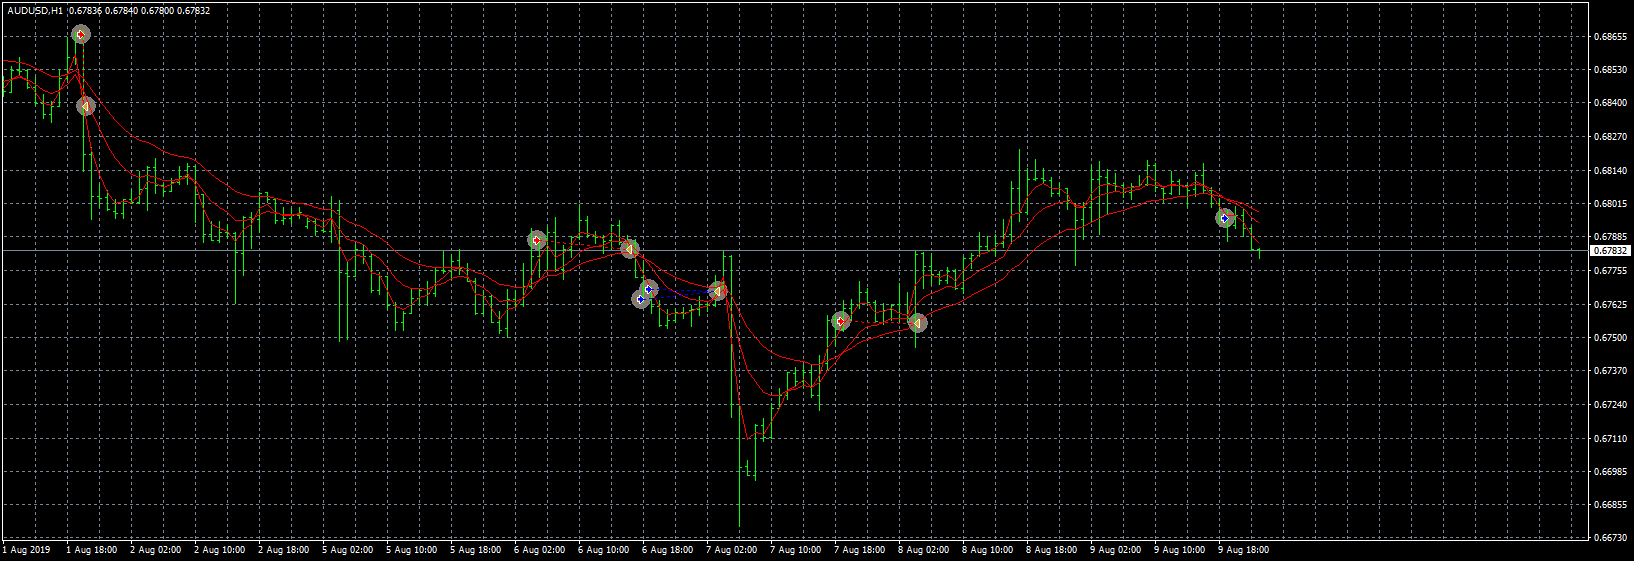Click the '9 Aug 02:00' time axis label

tap(1116, 550)
